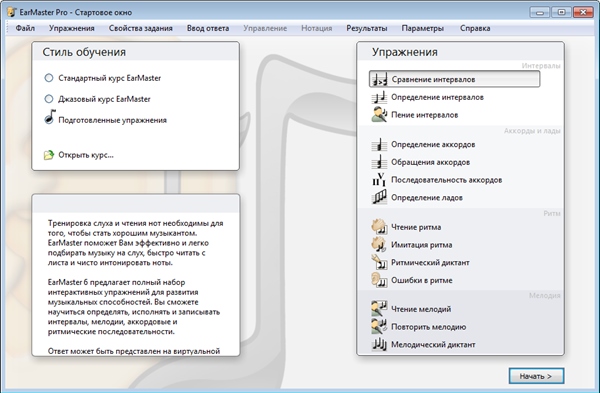Open the Параметры menu
The image size is (600, 393).
[423, 28]
